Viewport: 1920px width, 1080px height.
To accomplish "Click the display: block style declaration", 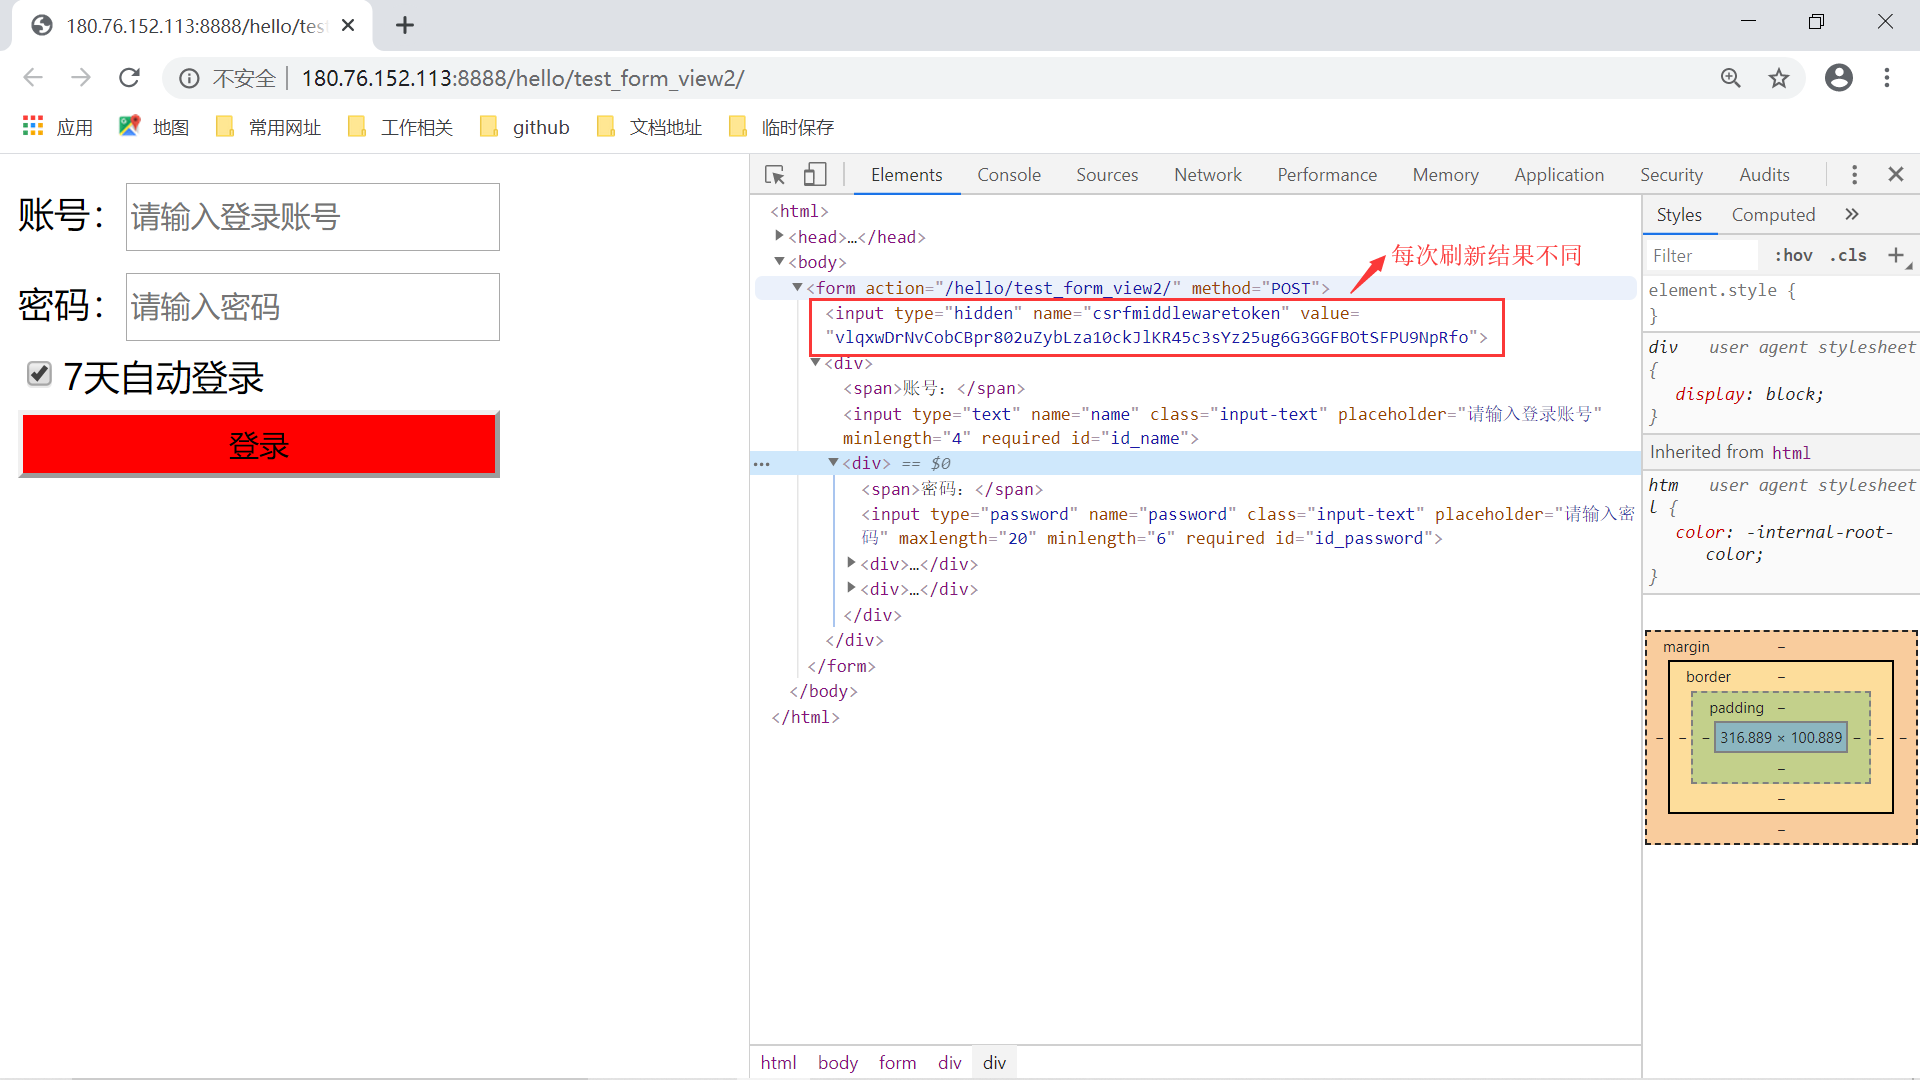I will tap(1749, 394).
